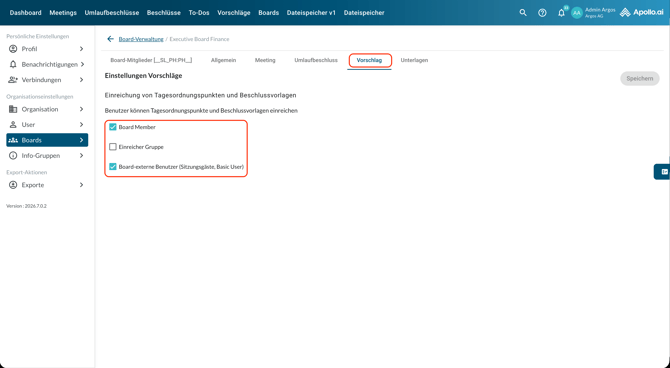Uncheck the Board Member checkbox
The height and width of the screenshot is (368, 670).
point(113,127)
